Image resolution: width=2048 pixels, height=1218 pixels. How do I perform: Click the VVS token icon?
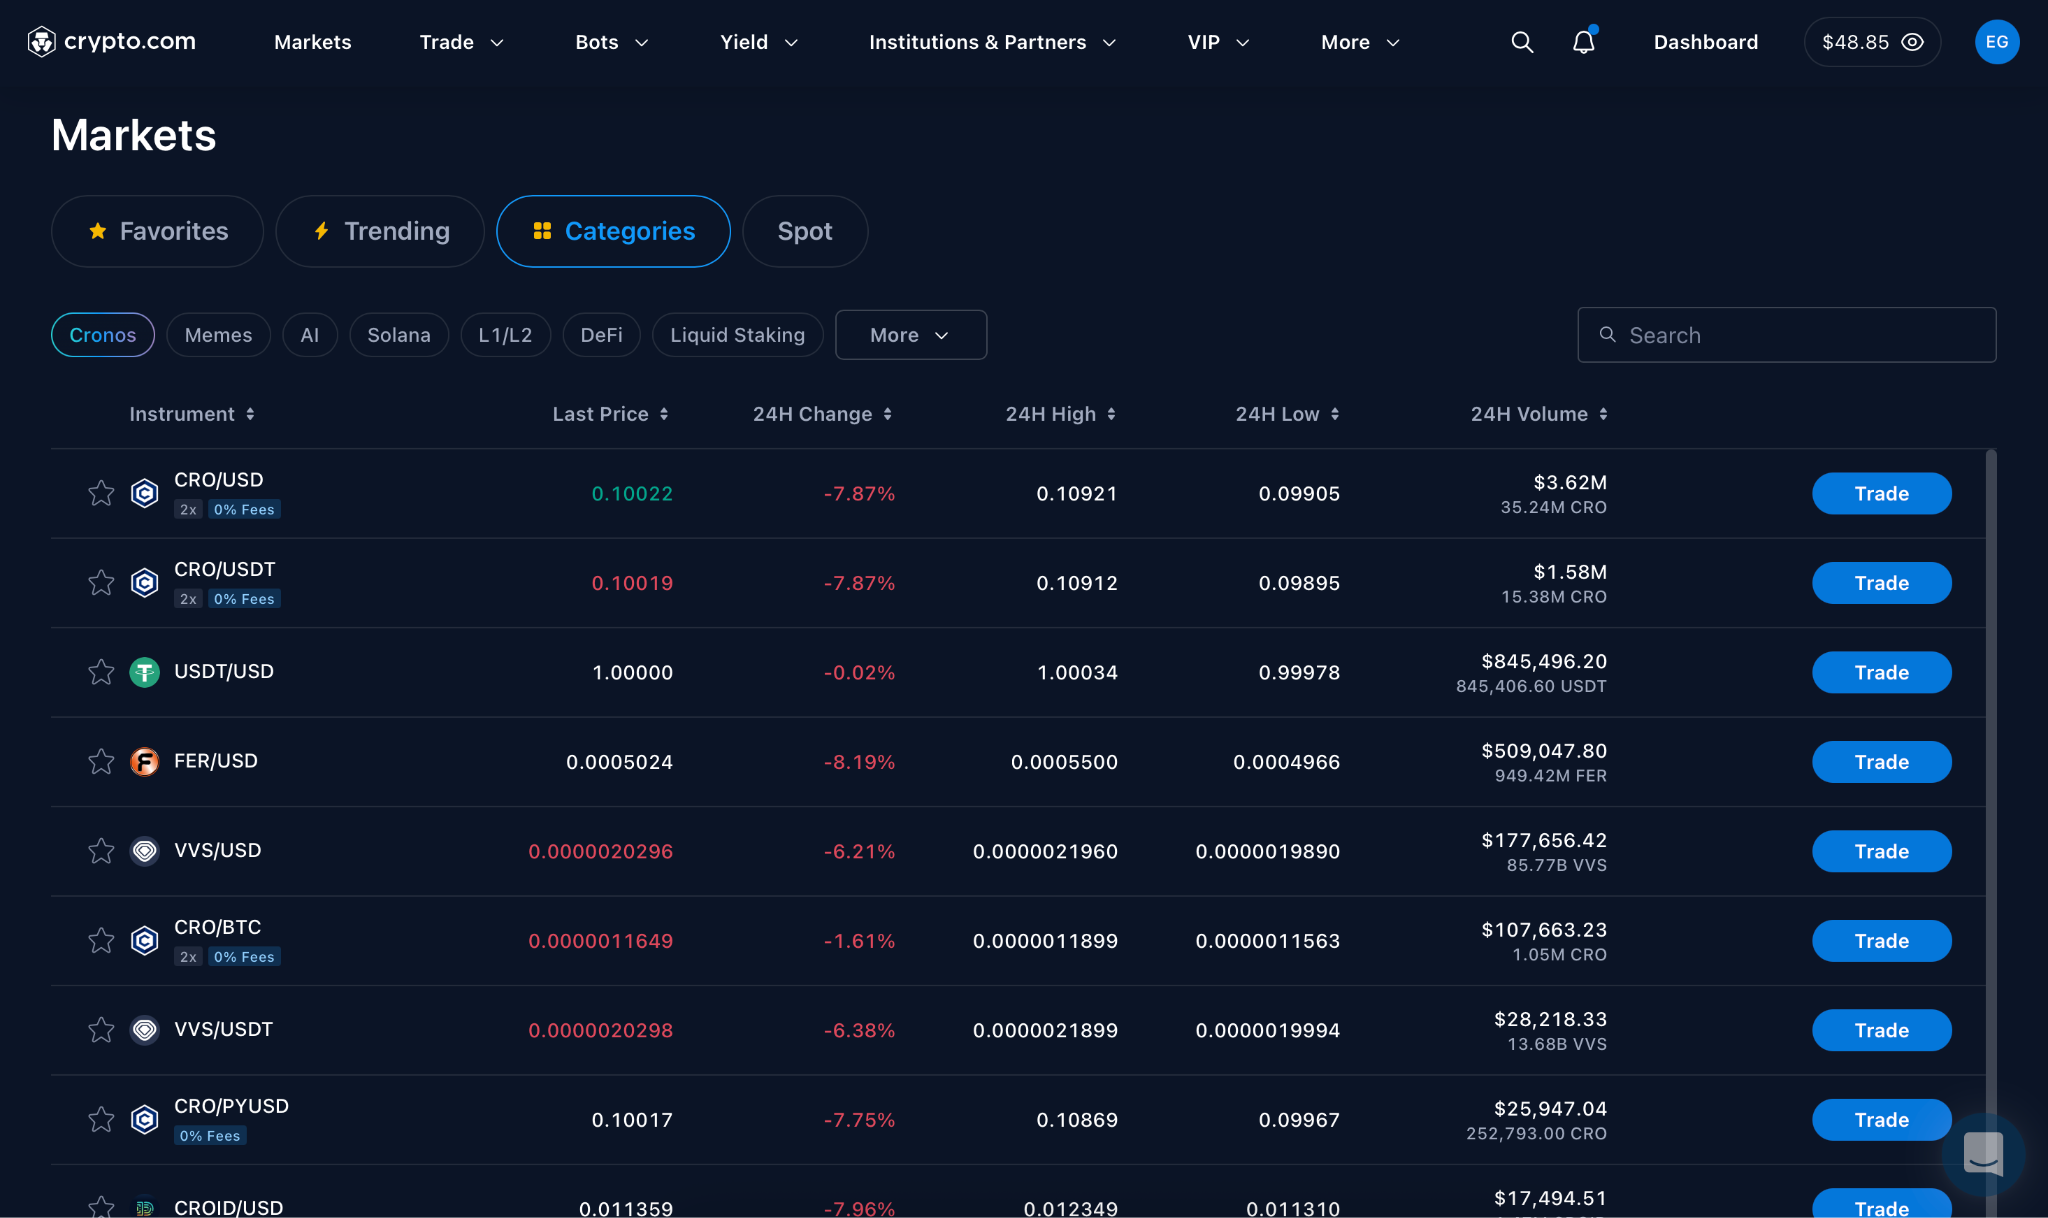pos(144,851)
